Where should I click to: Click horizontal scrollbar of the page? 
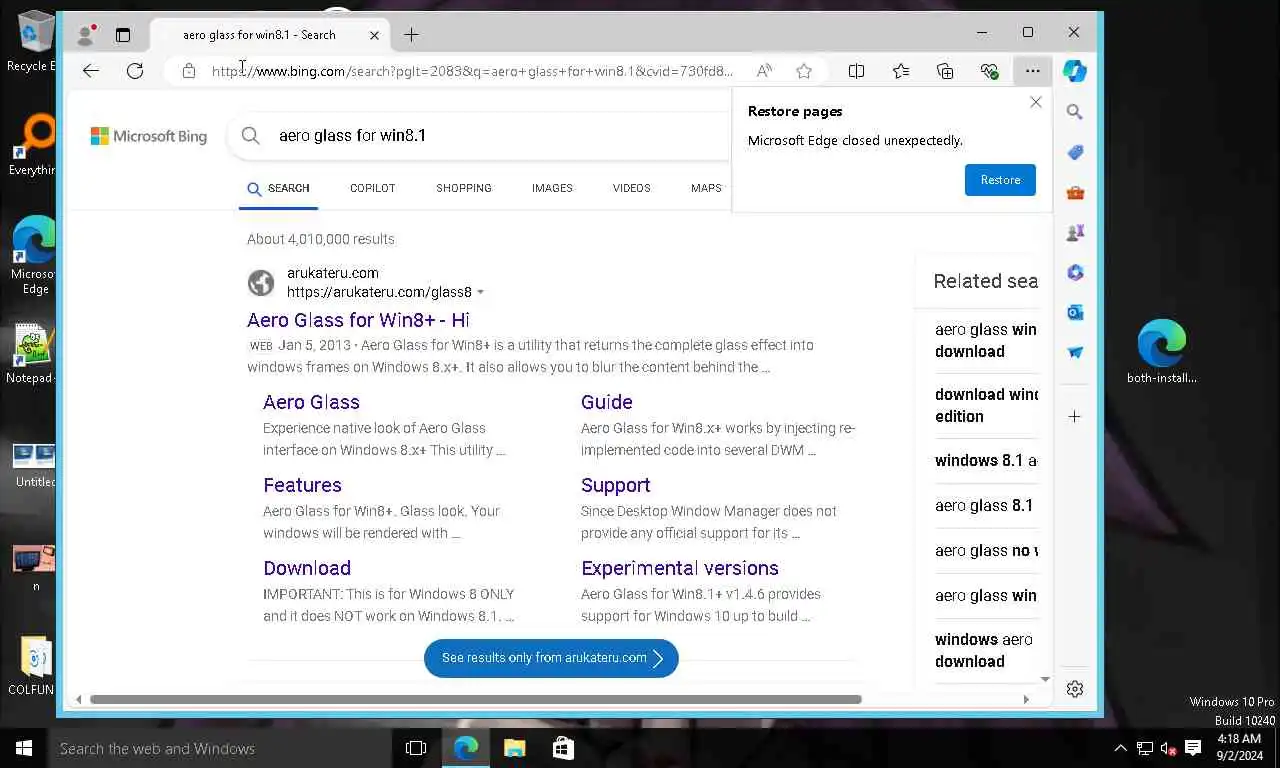point(476,699)
